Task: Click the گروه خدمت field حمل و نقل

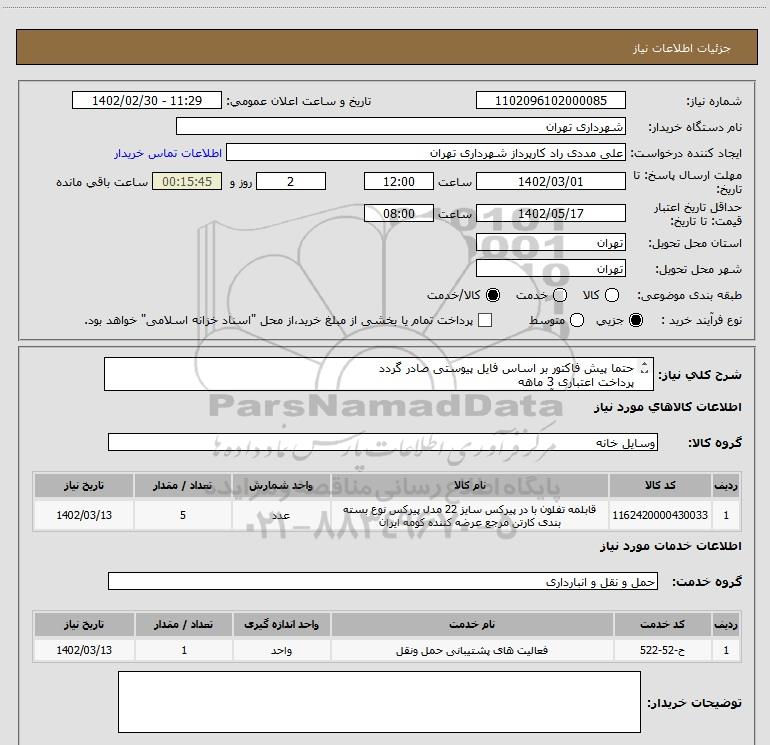Action: [x=381, y=581]
